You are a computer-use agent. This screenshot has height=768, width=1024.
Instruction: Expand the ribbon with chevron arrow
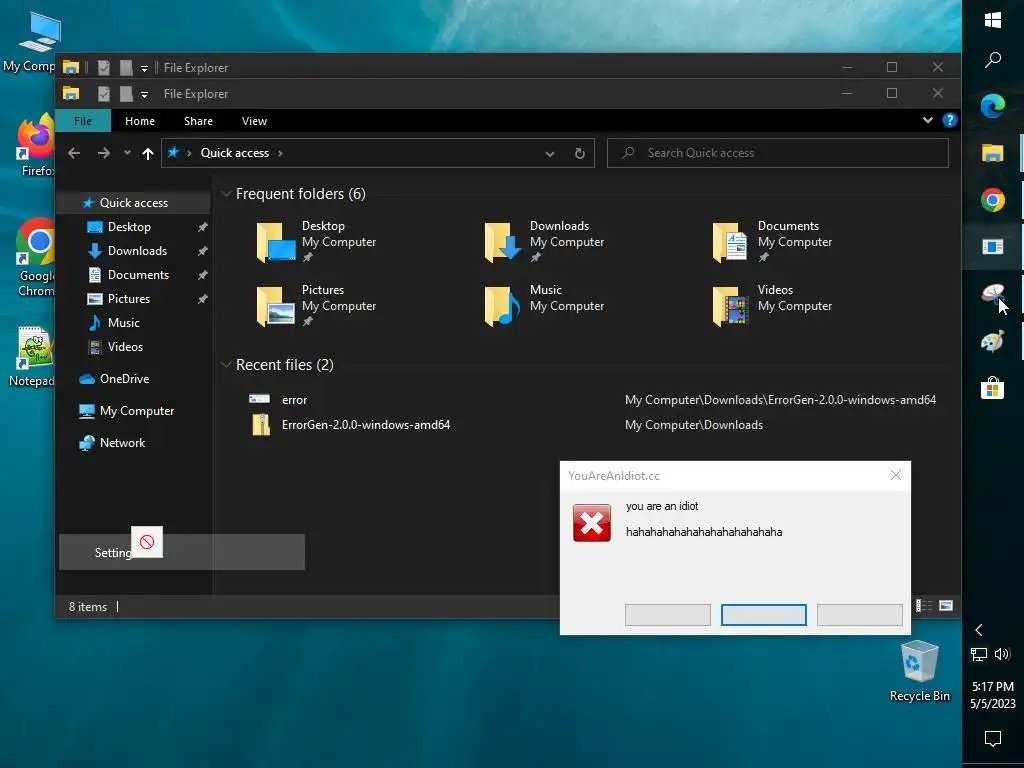click(x=927, y=120)
